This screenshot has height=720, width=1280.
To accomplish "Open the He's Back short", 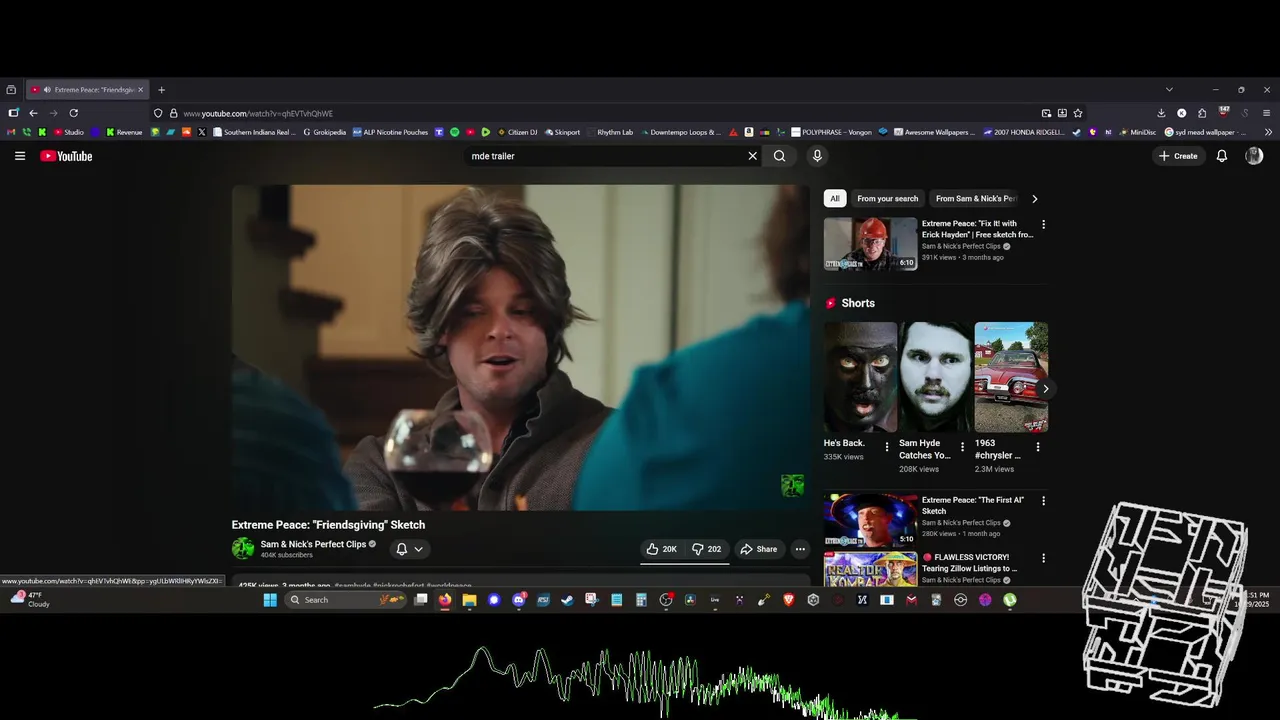I will [x=860, y=377].
